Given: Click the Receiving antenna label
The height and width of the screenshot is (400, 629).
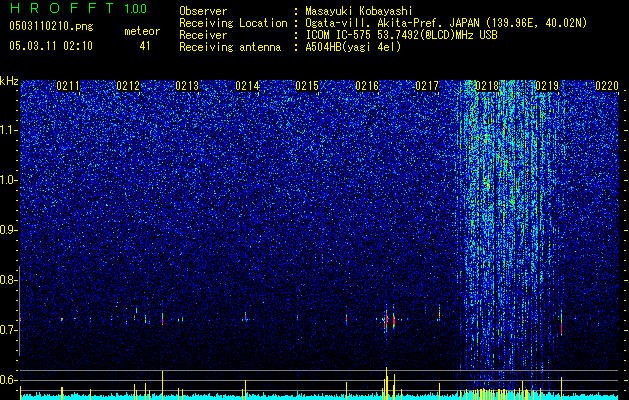Looking at the screenshot, I should [x=230, y=47].
